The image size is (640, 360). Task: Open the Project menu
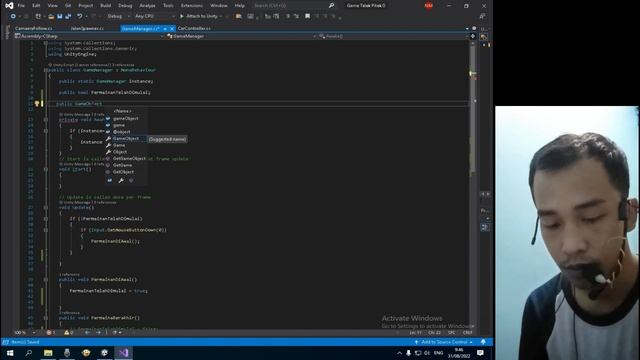click(x=86, y=6)
